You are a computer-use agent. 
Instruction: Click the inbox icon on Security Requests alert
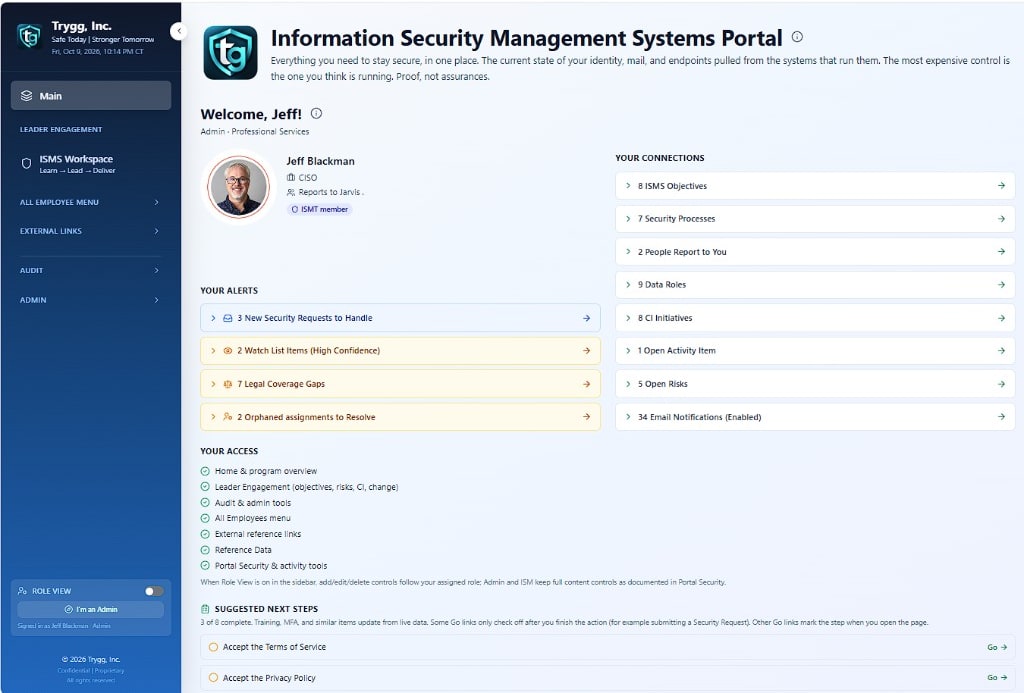tap(228, 318)
